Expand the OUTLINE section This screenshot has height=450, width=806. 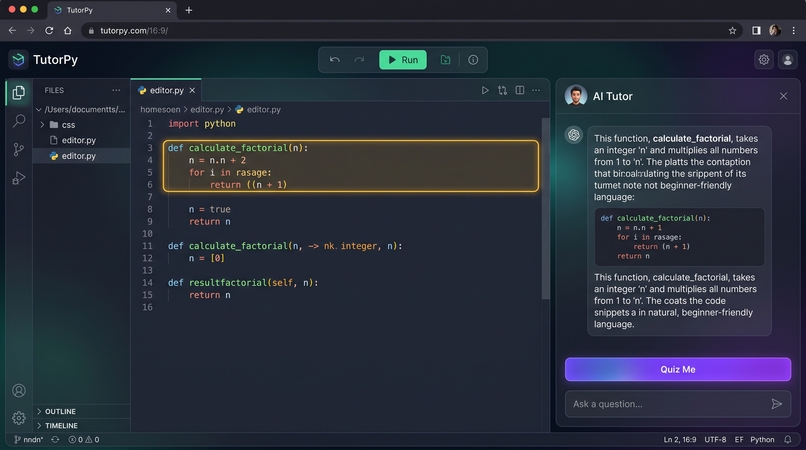[82, 411]
